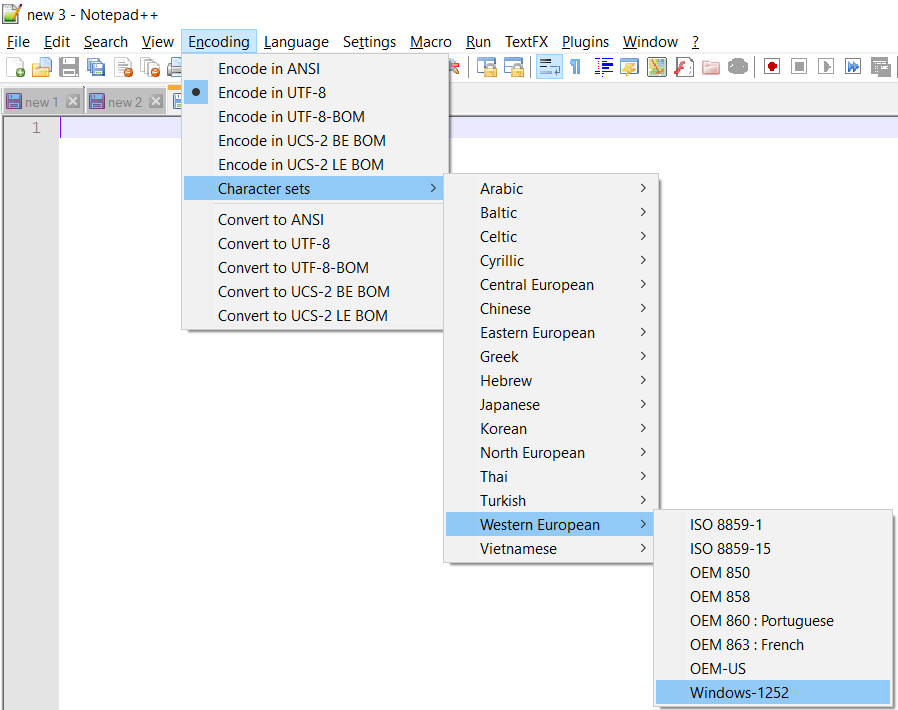Expand the Vietnamese submenu
The image size is (898, 710).
tap(552, 549)
